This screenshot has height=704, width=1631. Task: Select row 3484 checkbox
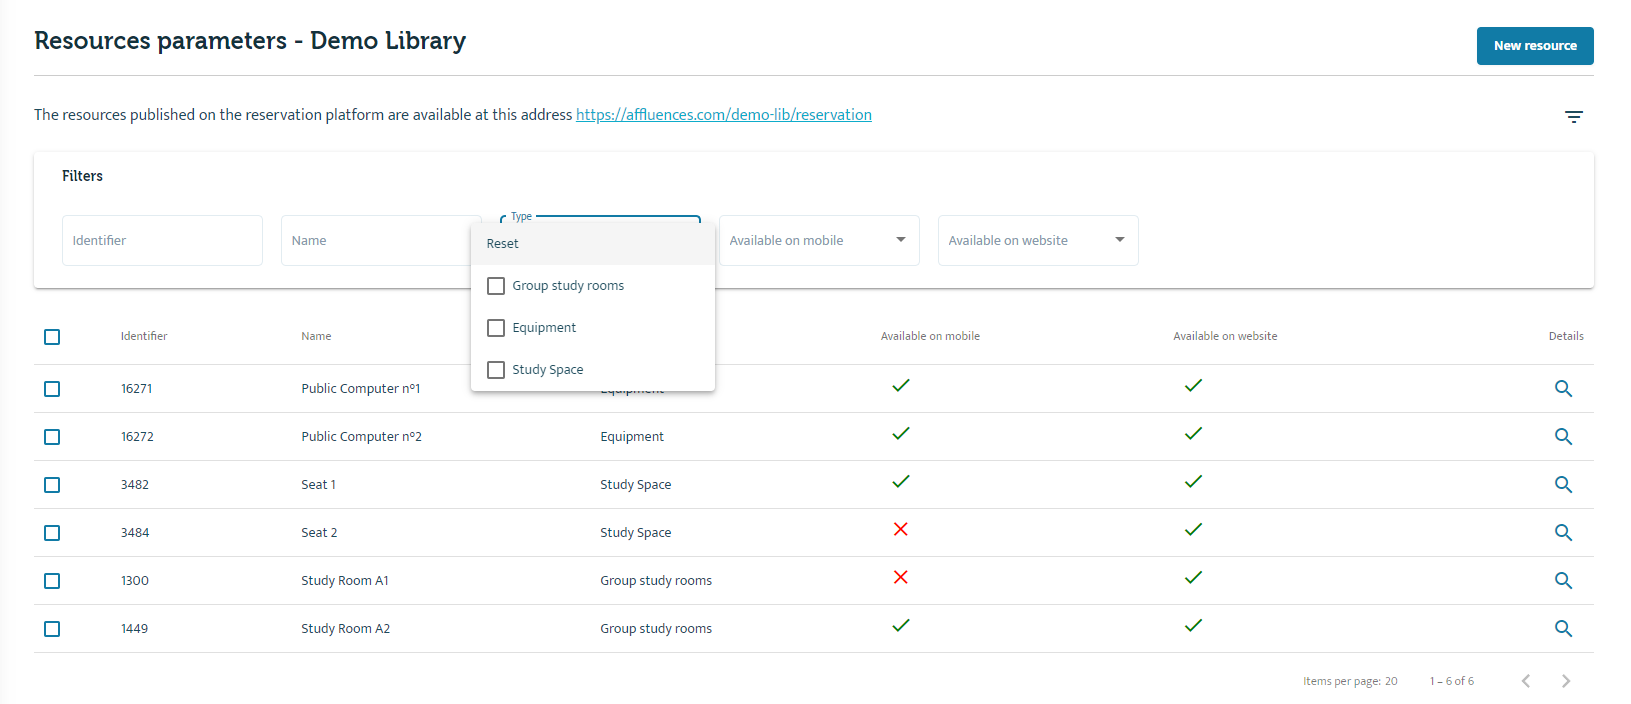(52, 533)
